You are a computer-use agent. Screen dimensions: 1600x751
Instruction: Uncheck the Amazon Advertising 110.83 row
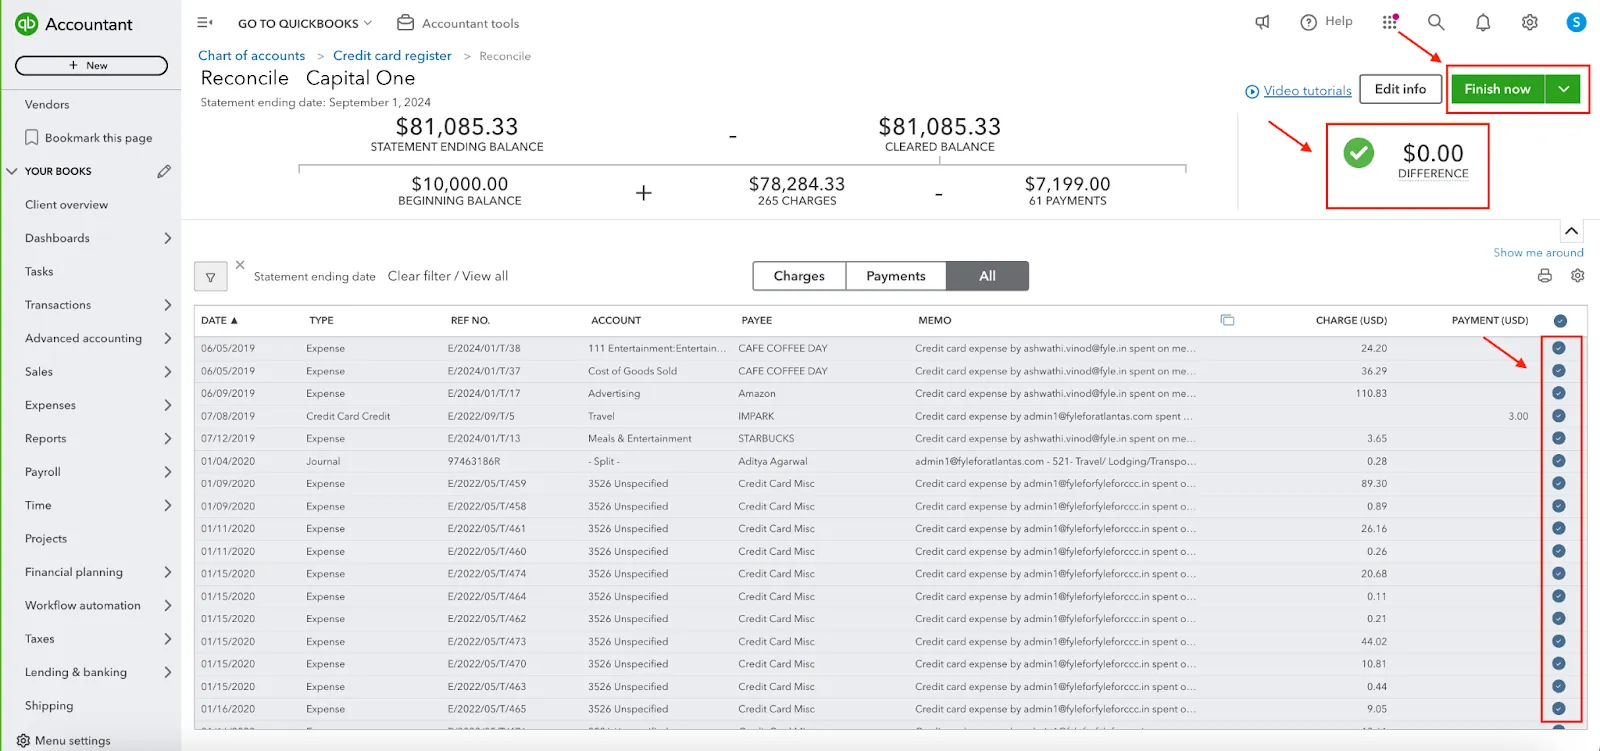click(x=1558, y=393)
